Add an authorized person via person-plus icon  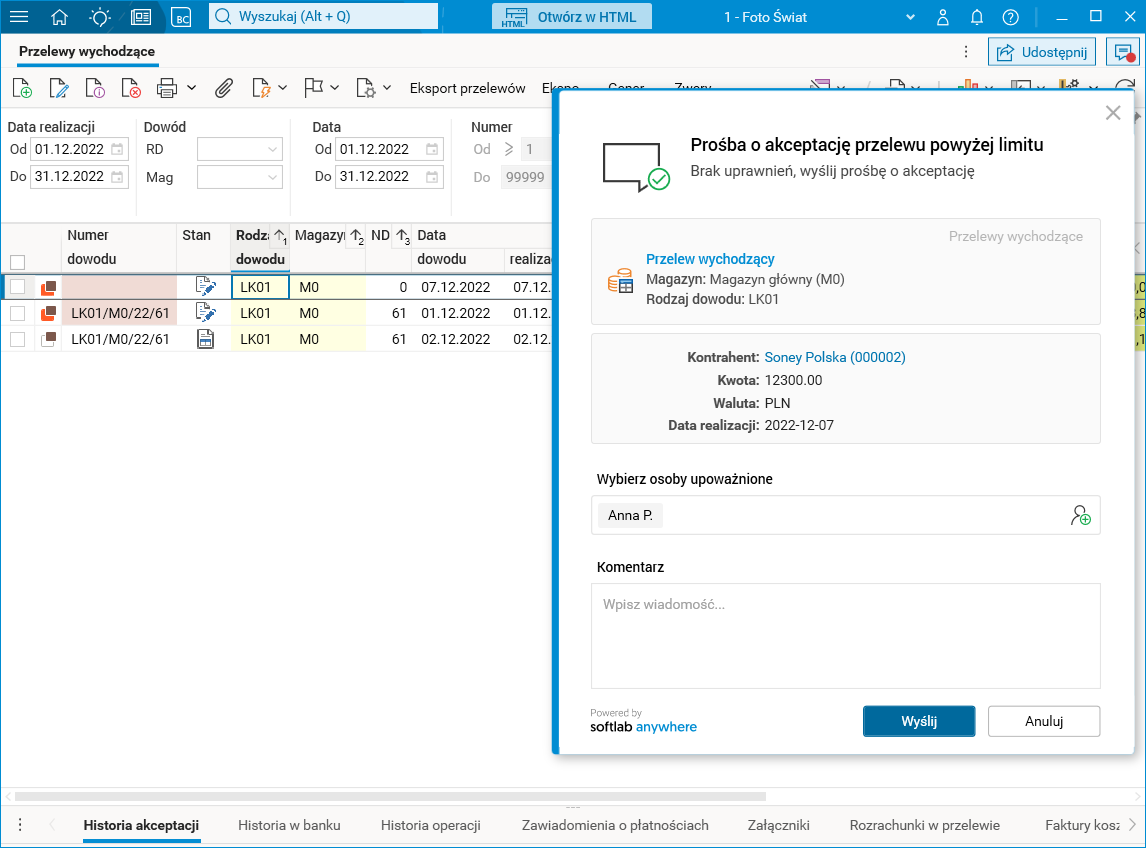pyautogui.click(x=1080, y=515)
